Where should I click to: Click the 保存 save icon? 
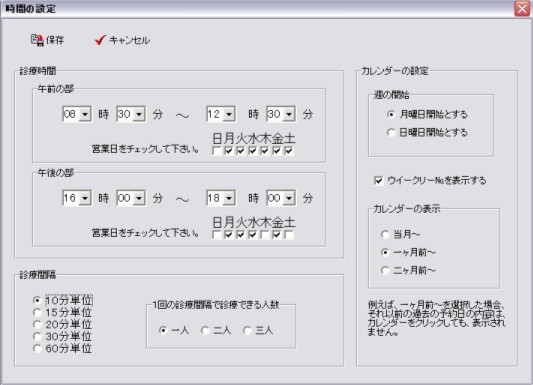tap(37, 40)
